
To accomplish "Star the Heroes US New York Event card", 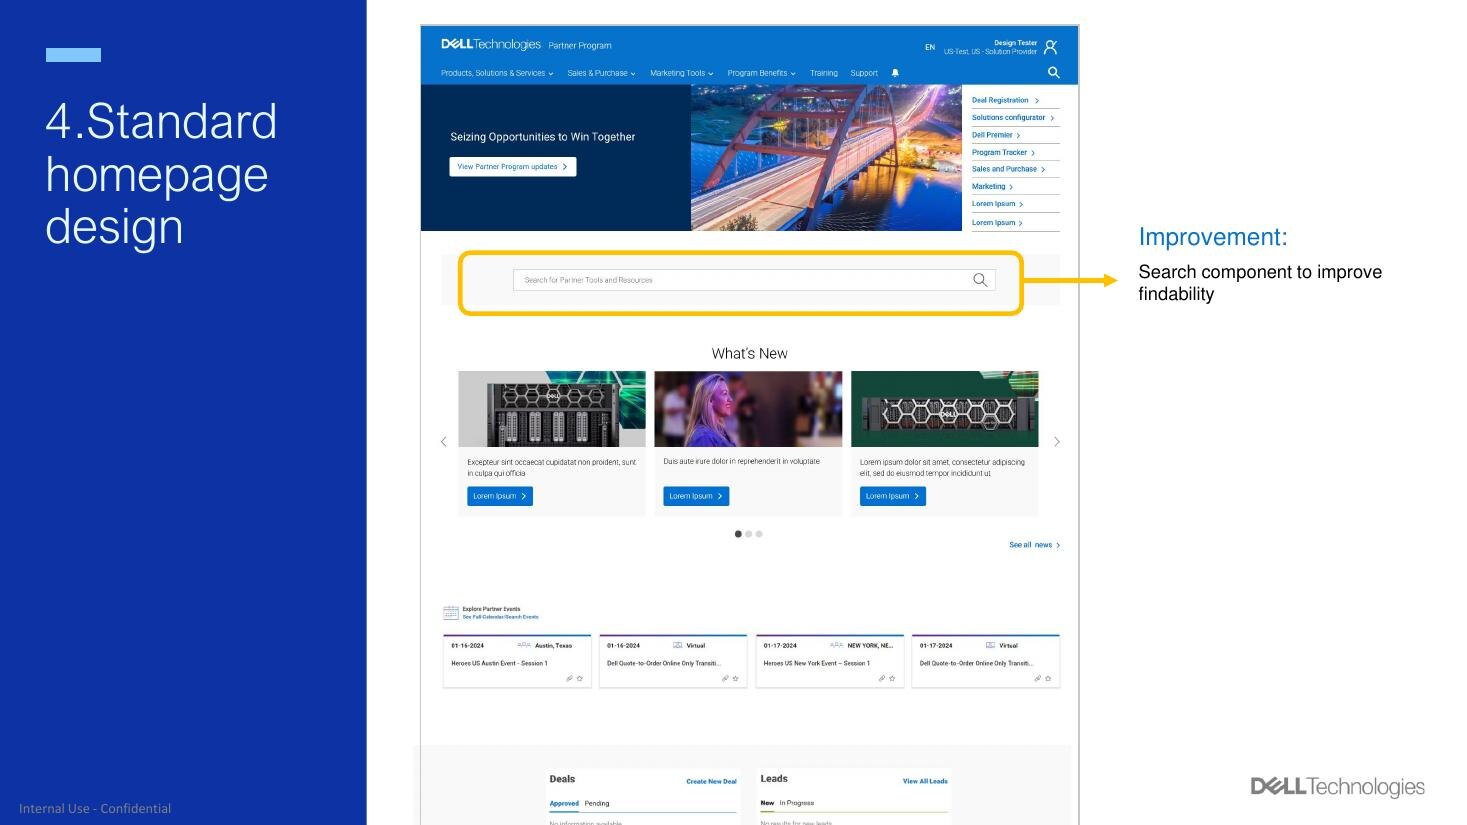I will (892, 678).
